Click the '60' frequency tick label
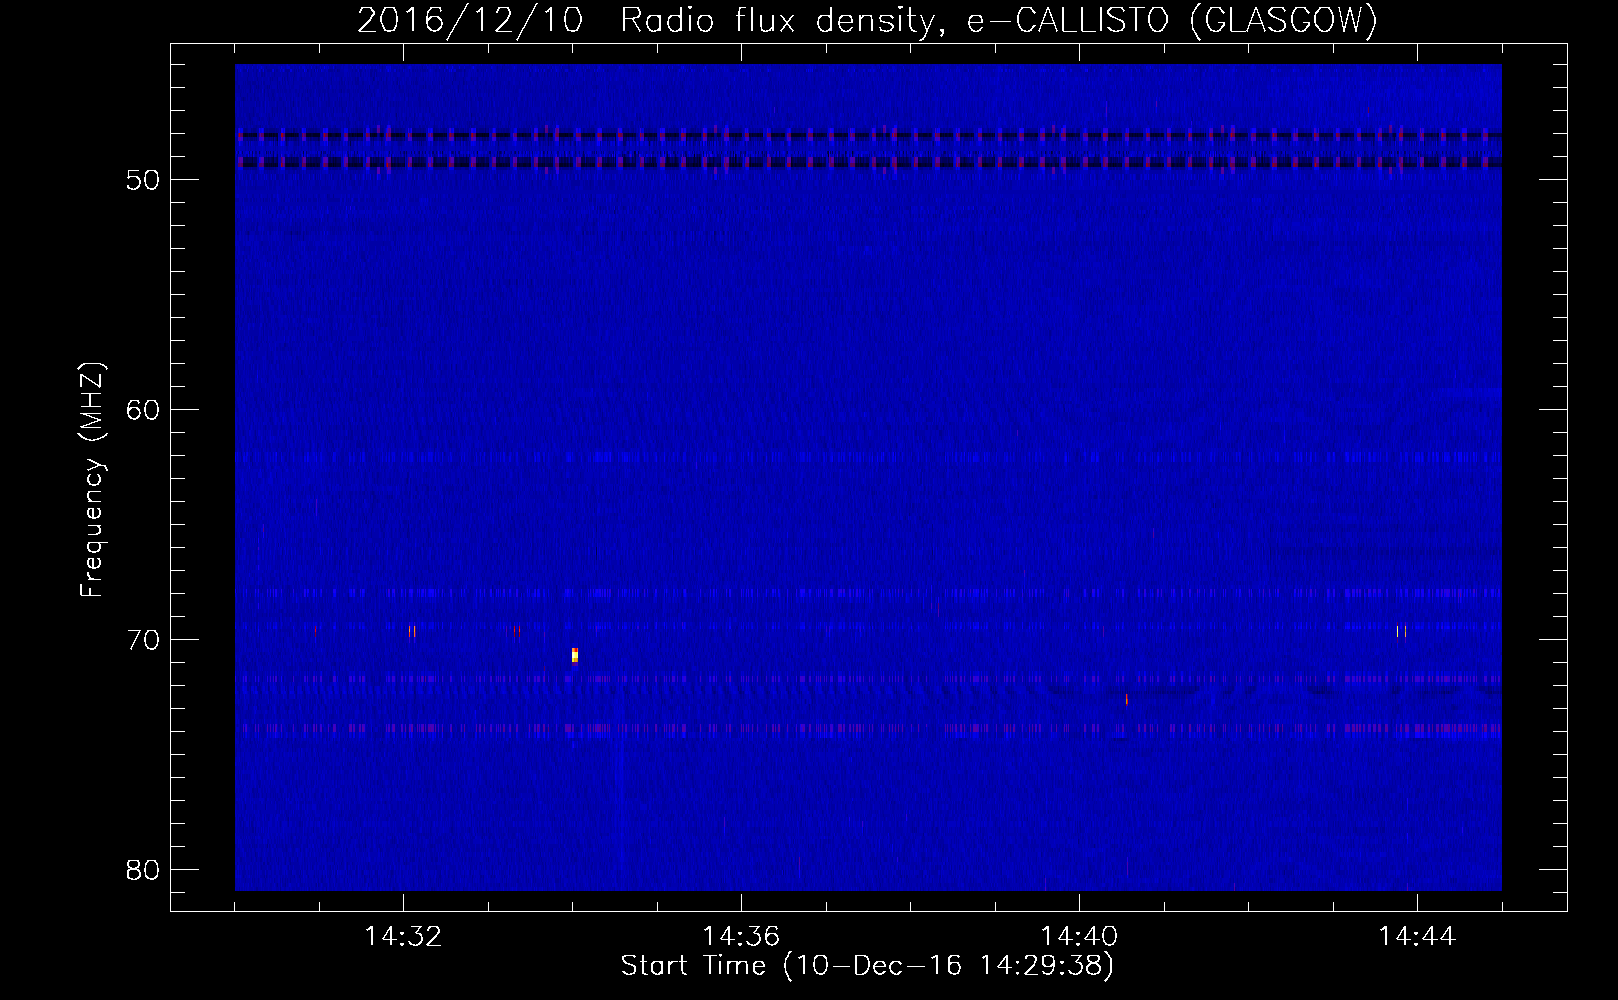Viewport: 1618px width, 1000px height. point(144,410)
